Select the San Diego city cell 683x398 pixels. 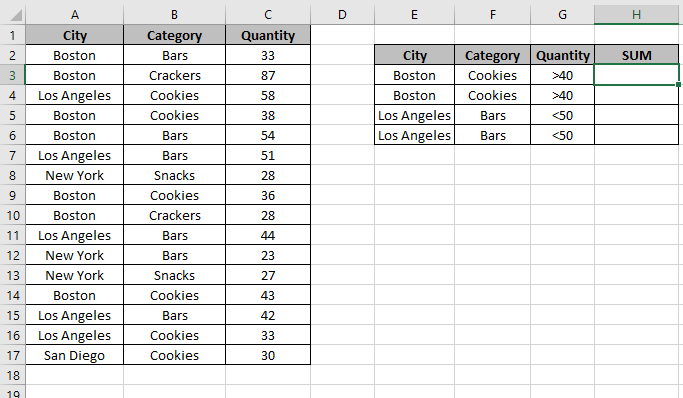(x=74, y=355)
